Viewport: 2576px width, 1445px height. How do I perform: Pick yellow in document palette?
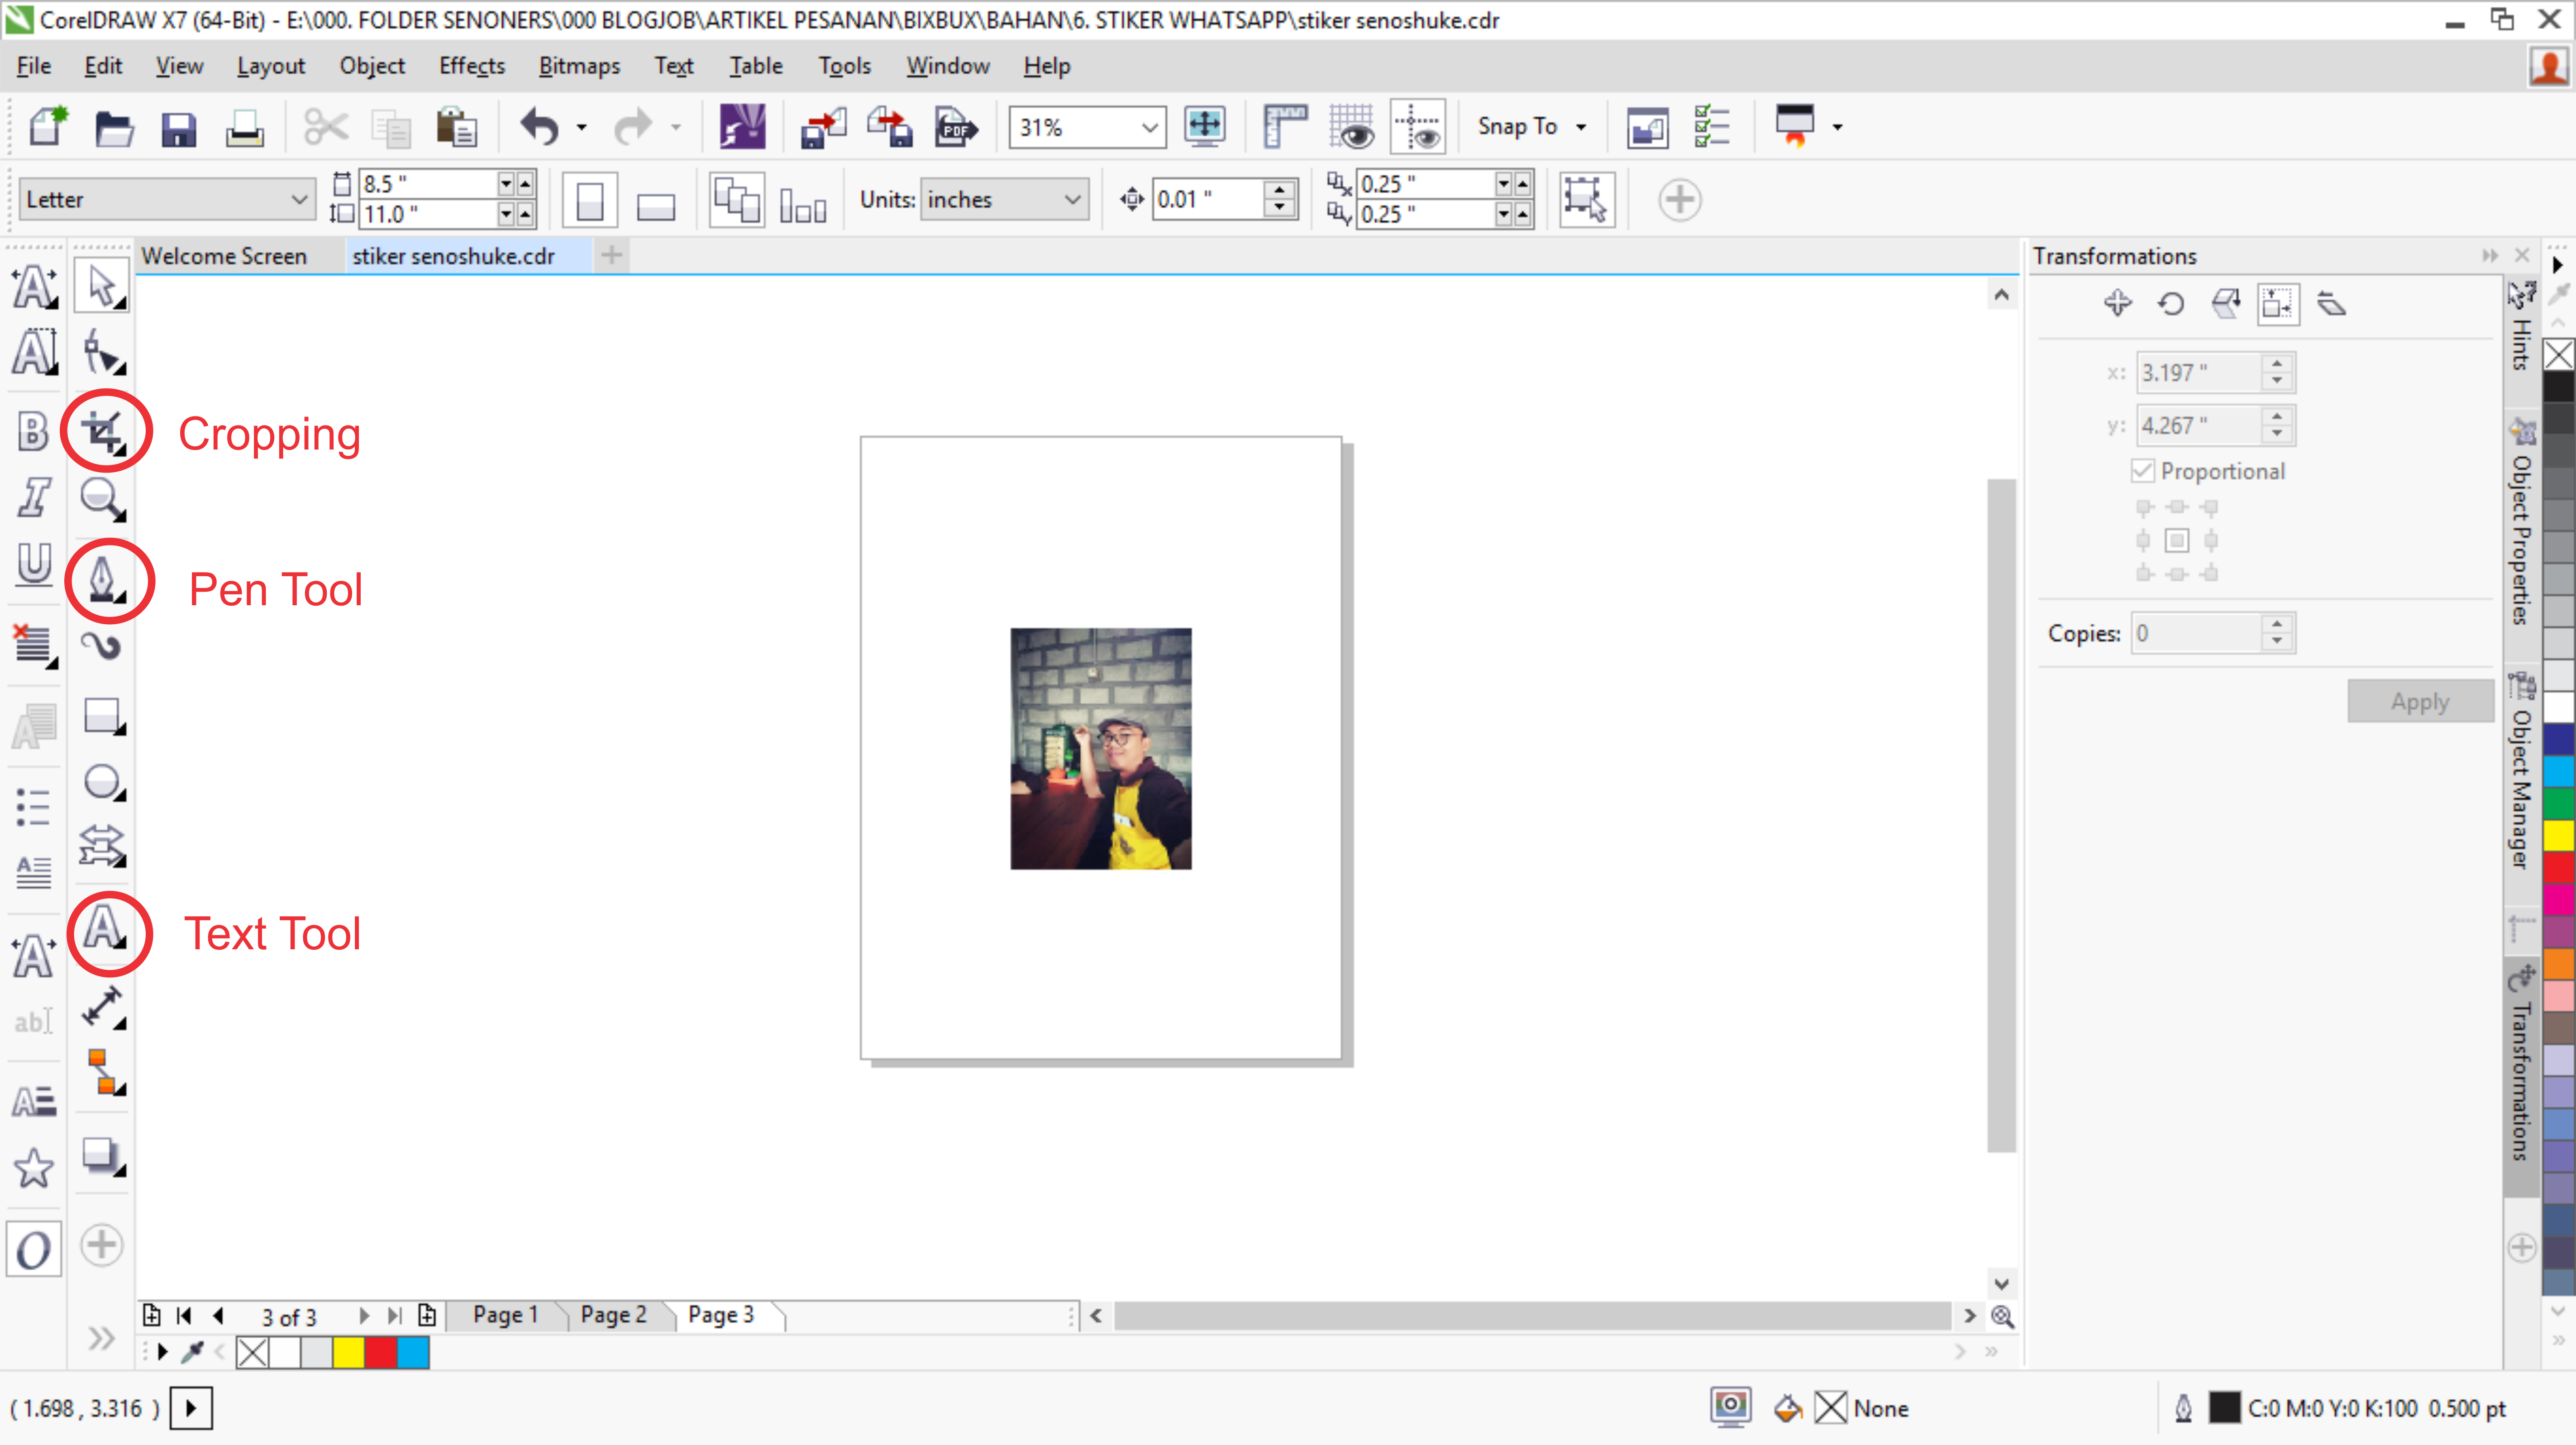(348, 1353)
